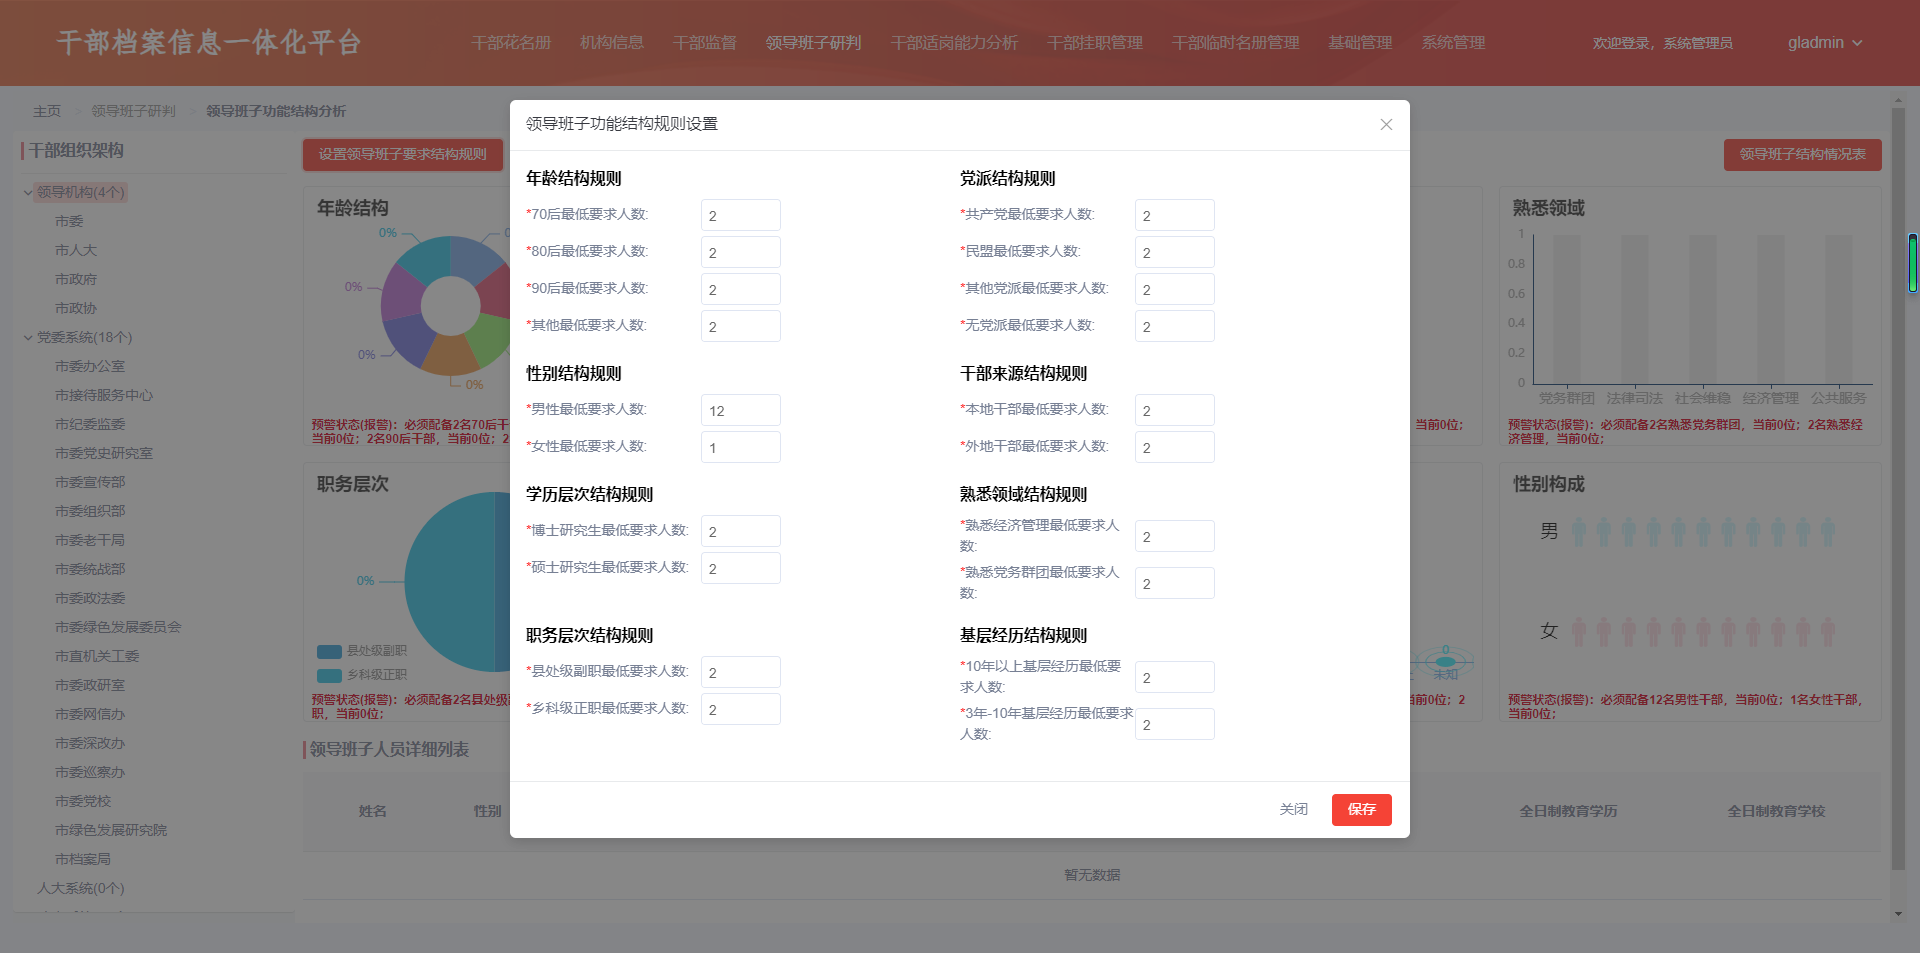Click the 关闭 button in dialog
The width and height of the screenshot is (1920, 953).
pos(1293,809)
